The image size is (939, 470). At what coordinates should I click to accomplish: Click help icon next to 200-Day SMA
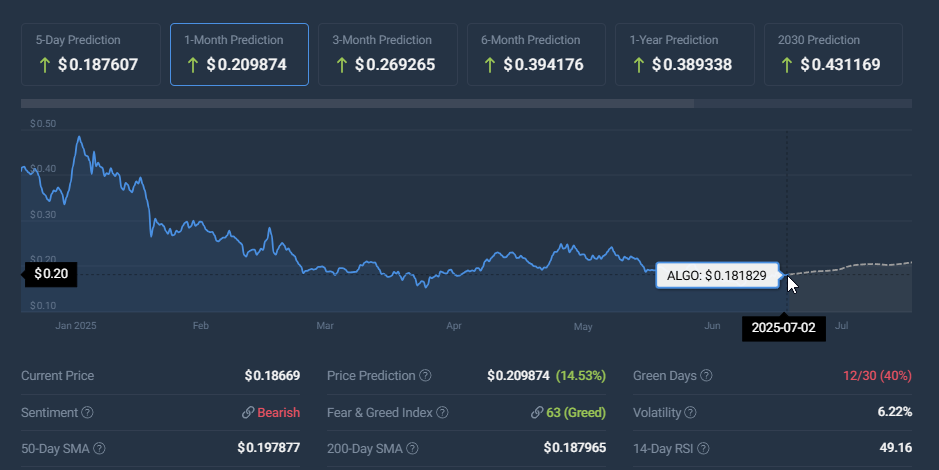[412, 448]
